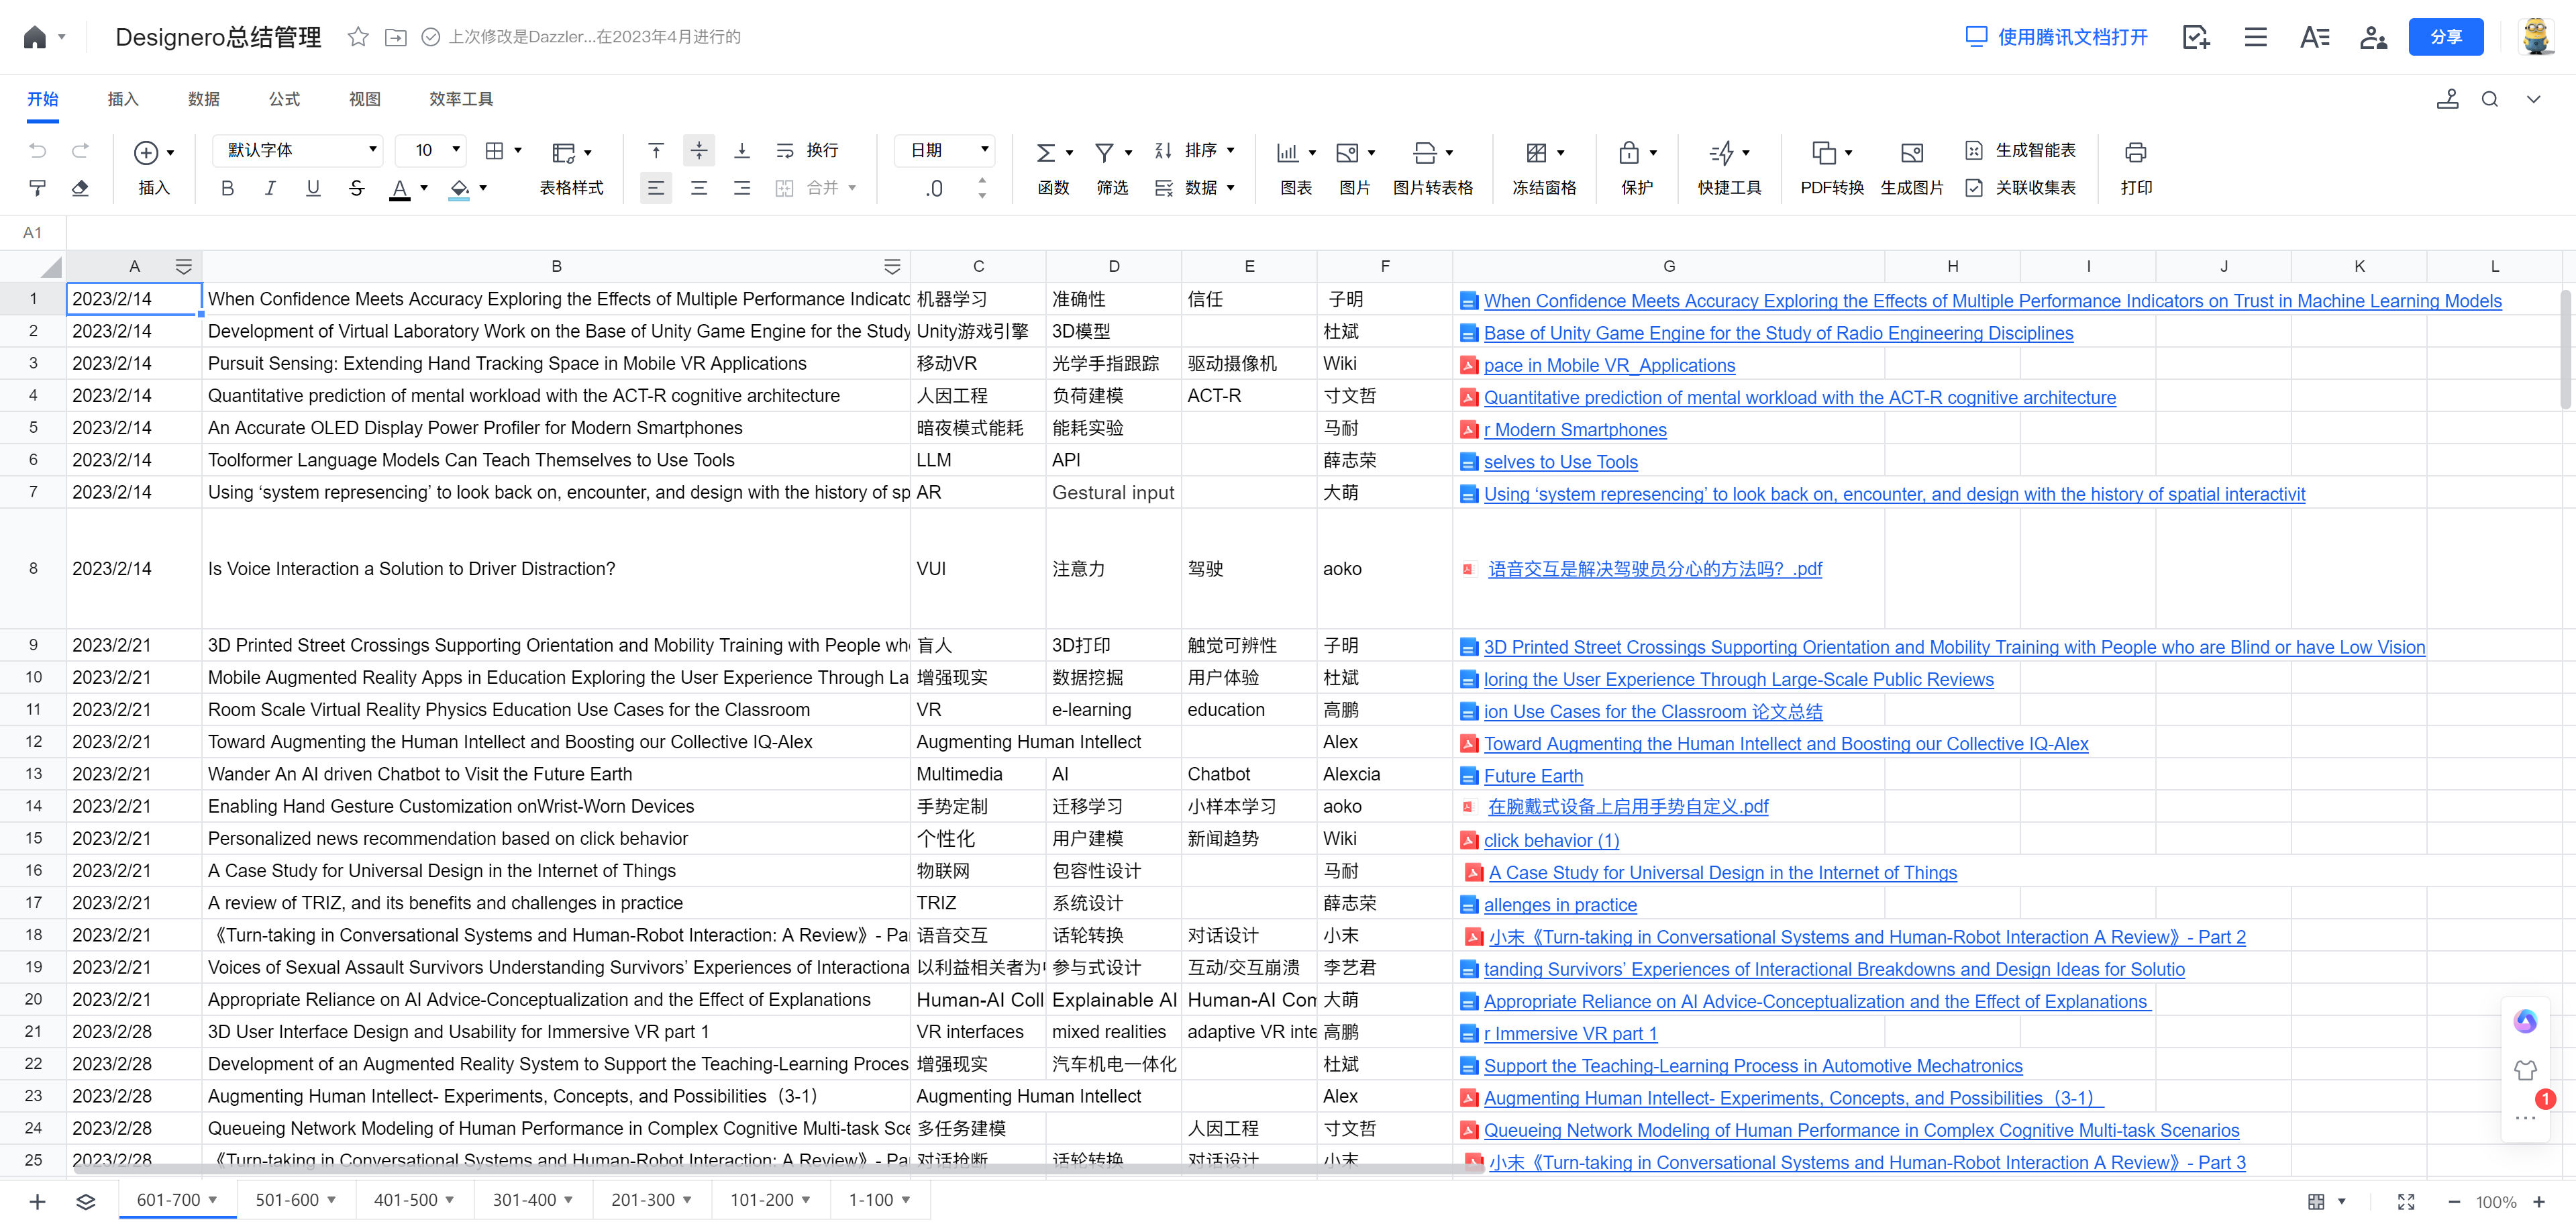Print the spreadsheet
The width and height of the screenshot is (2576, 1222).
[2136, 168]
